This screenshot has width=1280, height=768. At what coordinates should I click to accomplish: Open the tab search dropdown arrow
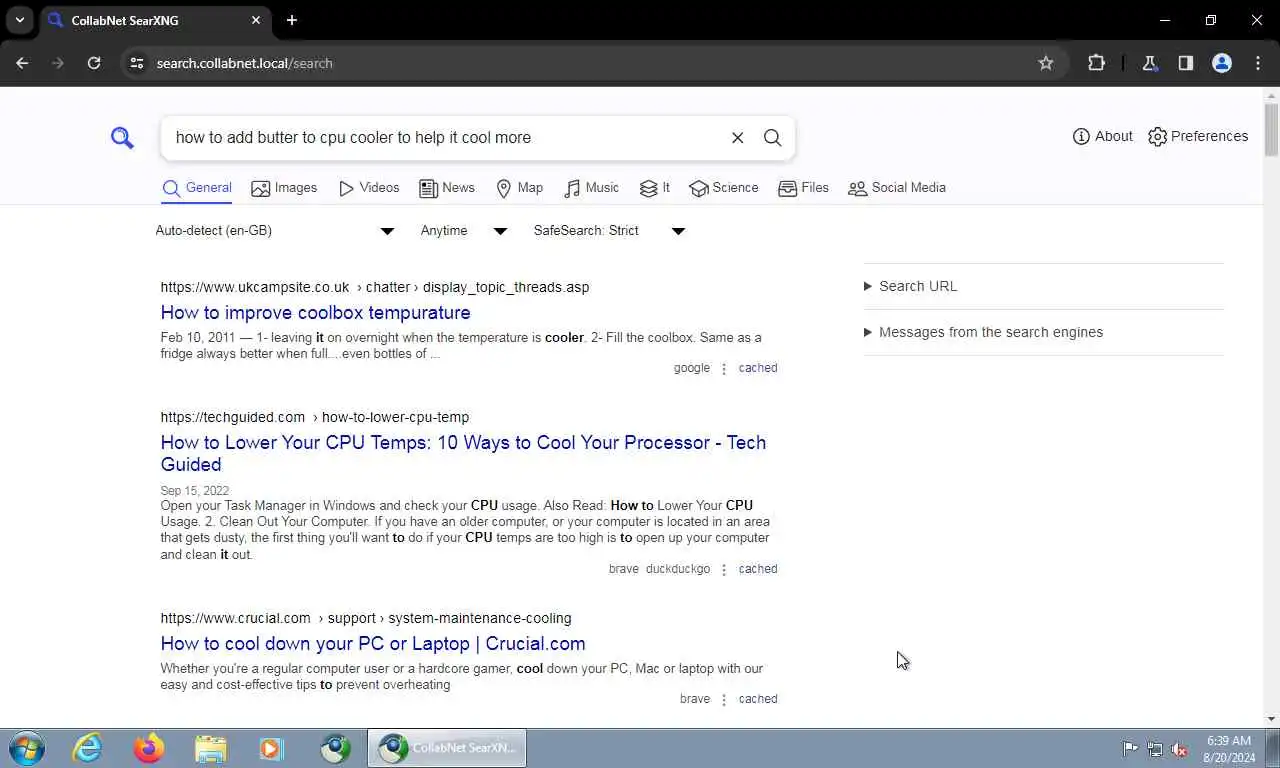(19, 20)
